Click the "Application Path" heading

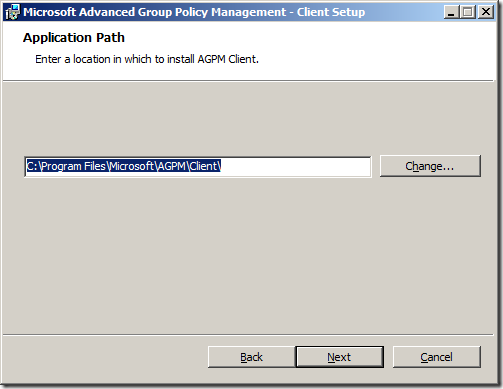coord(74,38)
